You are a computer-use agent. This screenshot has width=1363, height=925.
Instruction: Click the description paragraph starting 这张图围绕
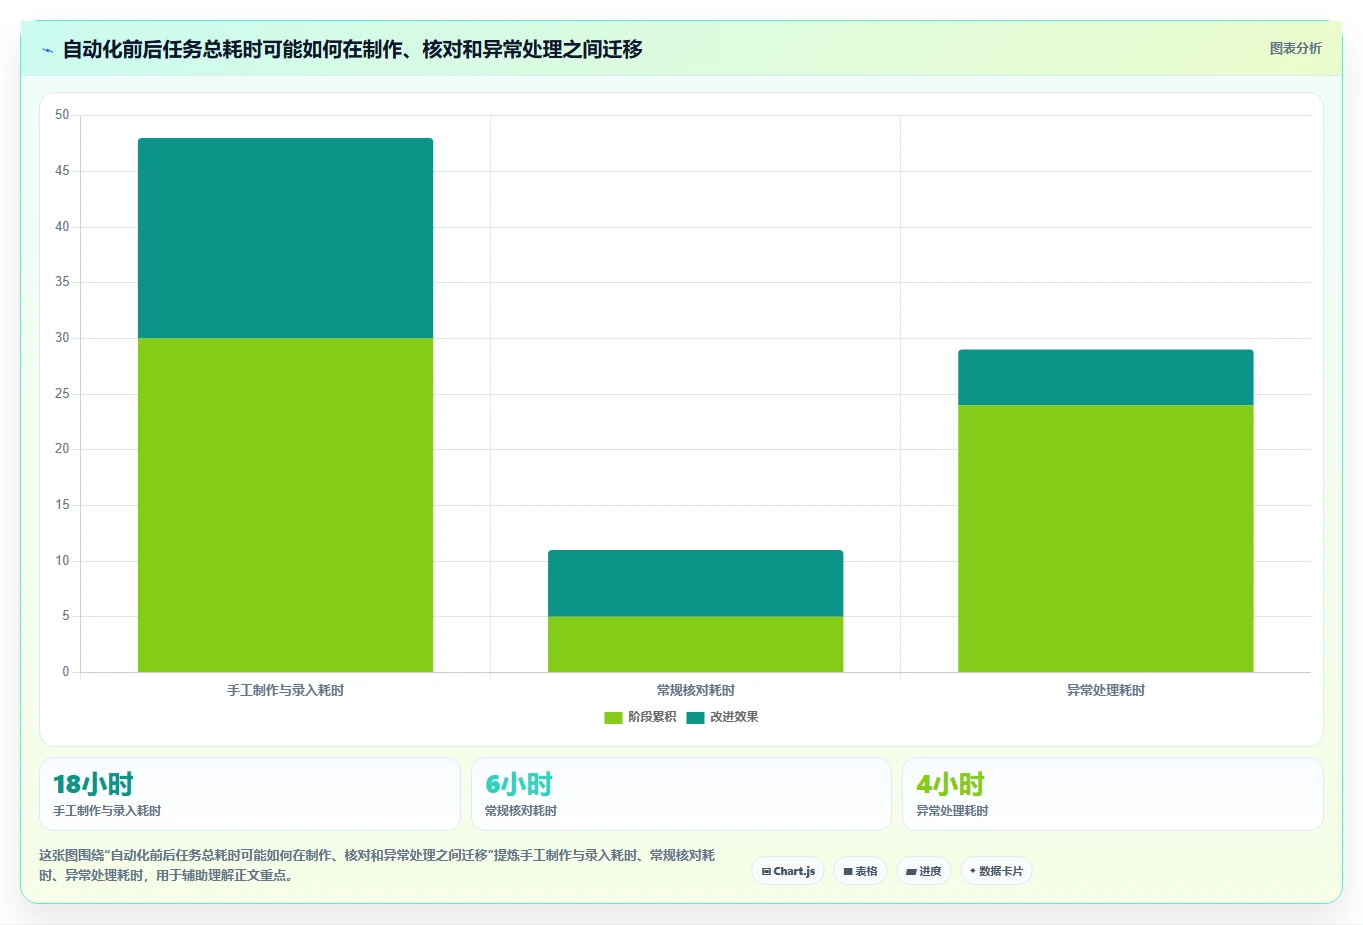pos(377,865)
